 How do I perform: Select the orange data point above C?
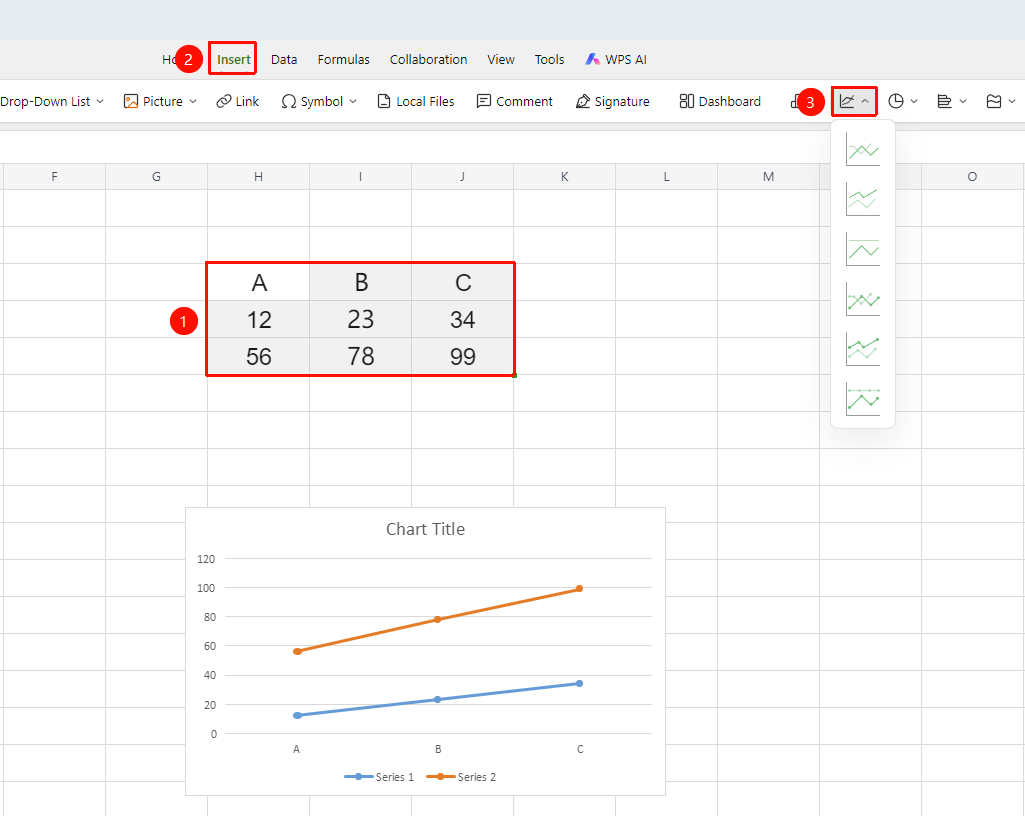579,588
